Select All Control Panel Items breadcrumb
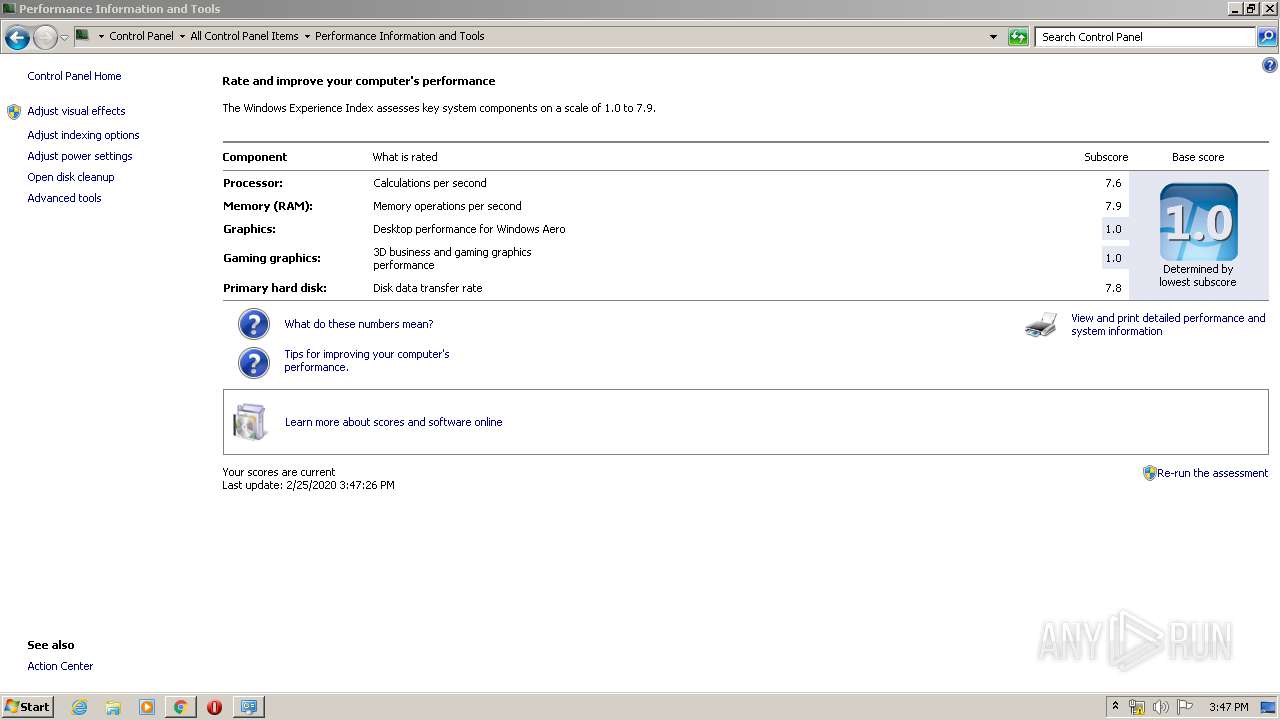Image resolution: width=1280 pixels, height=720 pixels. 244,36
